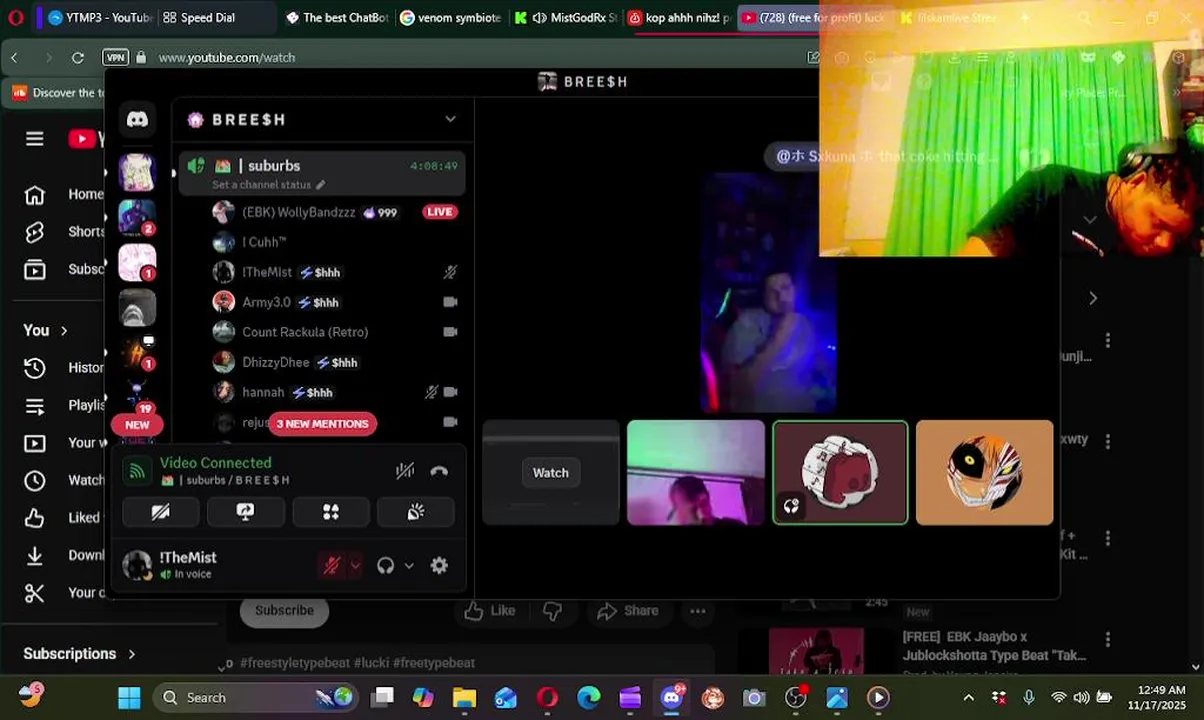Screen dimensions: 1204x720
Task: Open the Discord soundboard button
Action: (x=415, y=512)
